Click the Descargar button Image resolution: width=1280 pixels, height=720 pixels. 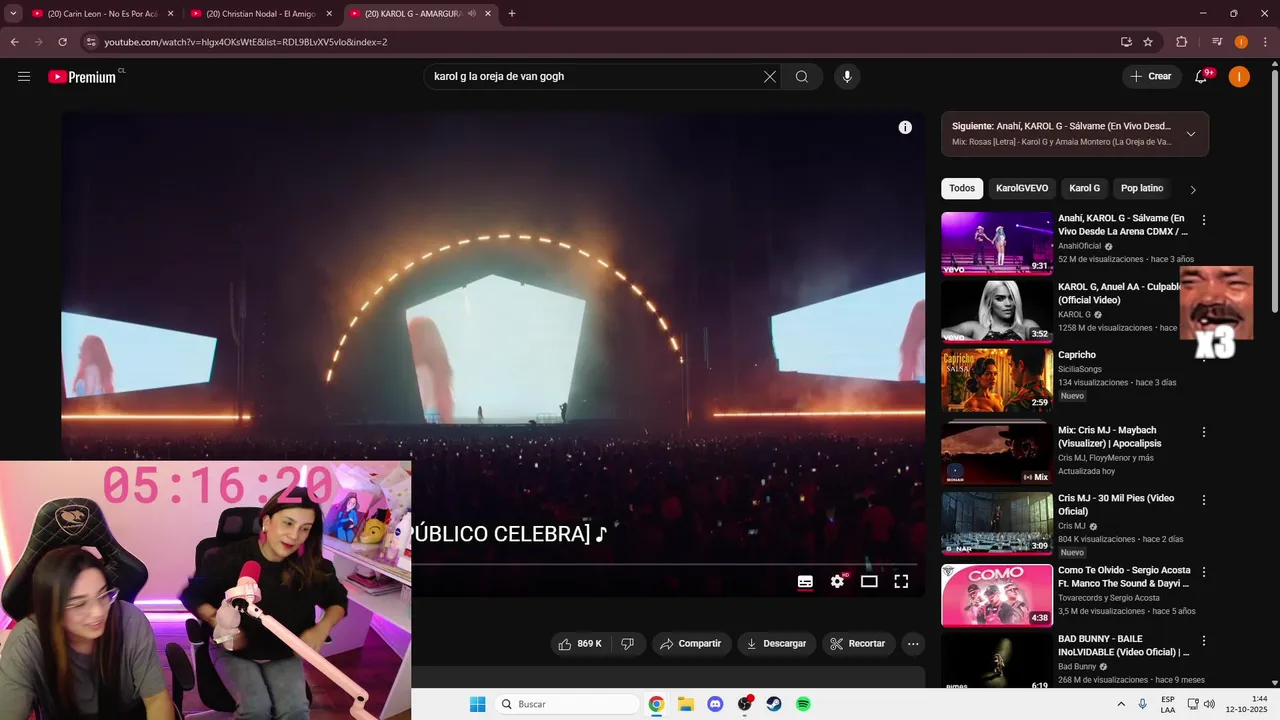(x=777, y=644)
